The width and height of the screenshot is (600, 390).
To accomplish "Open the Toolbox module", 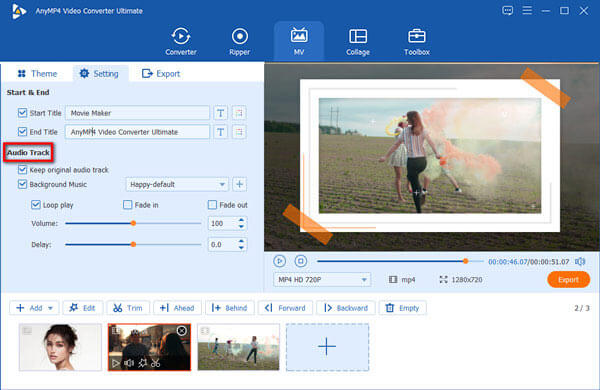I will coord(417,41).
